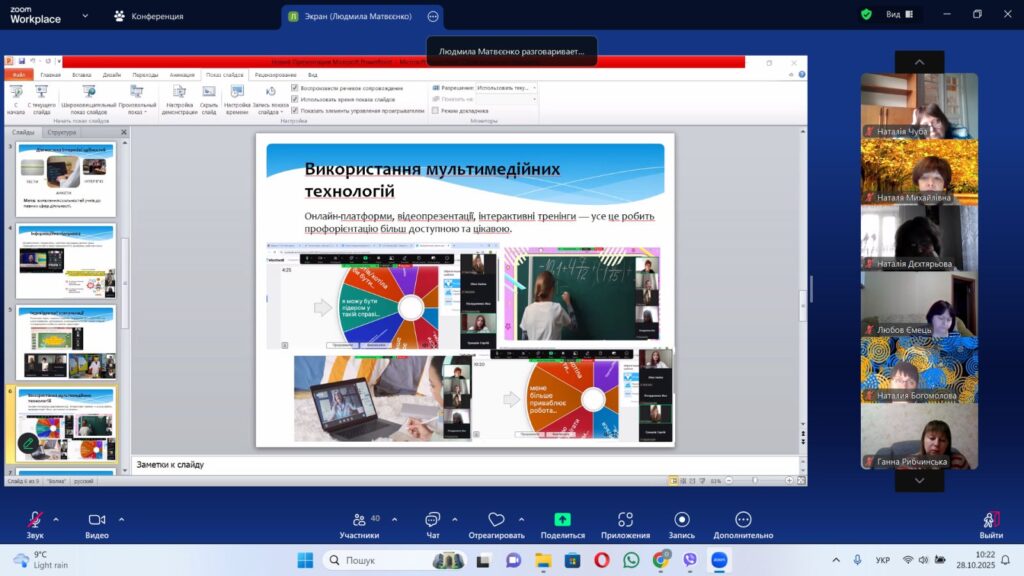This screenshot has height=576, width=1024.
Task: Click the green Поделиться share button
Action: click(x=562, y=520)
